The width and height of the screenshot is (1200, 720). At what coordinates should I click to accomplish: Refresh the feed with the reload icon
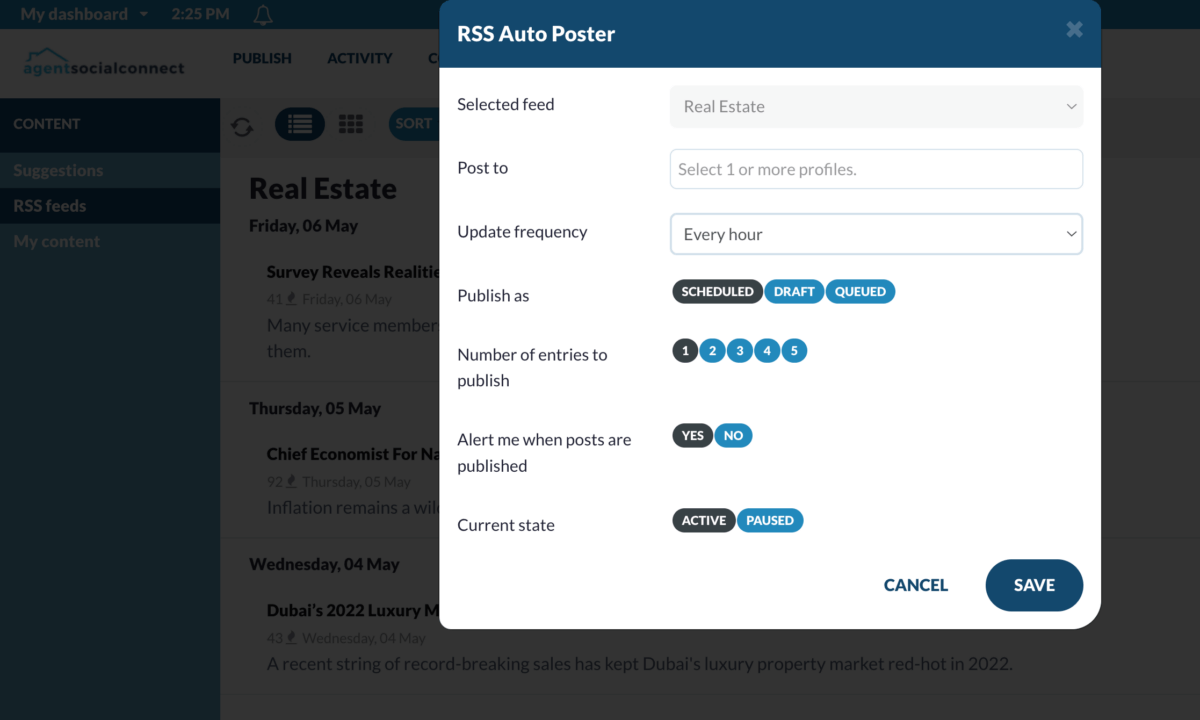point(242,126)
